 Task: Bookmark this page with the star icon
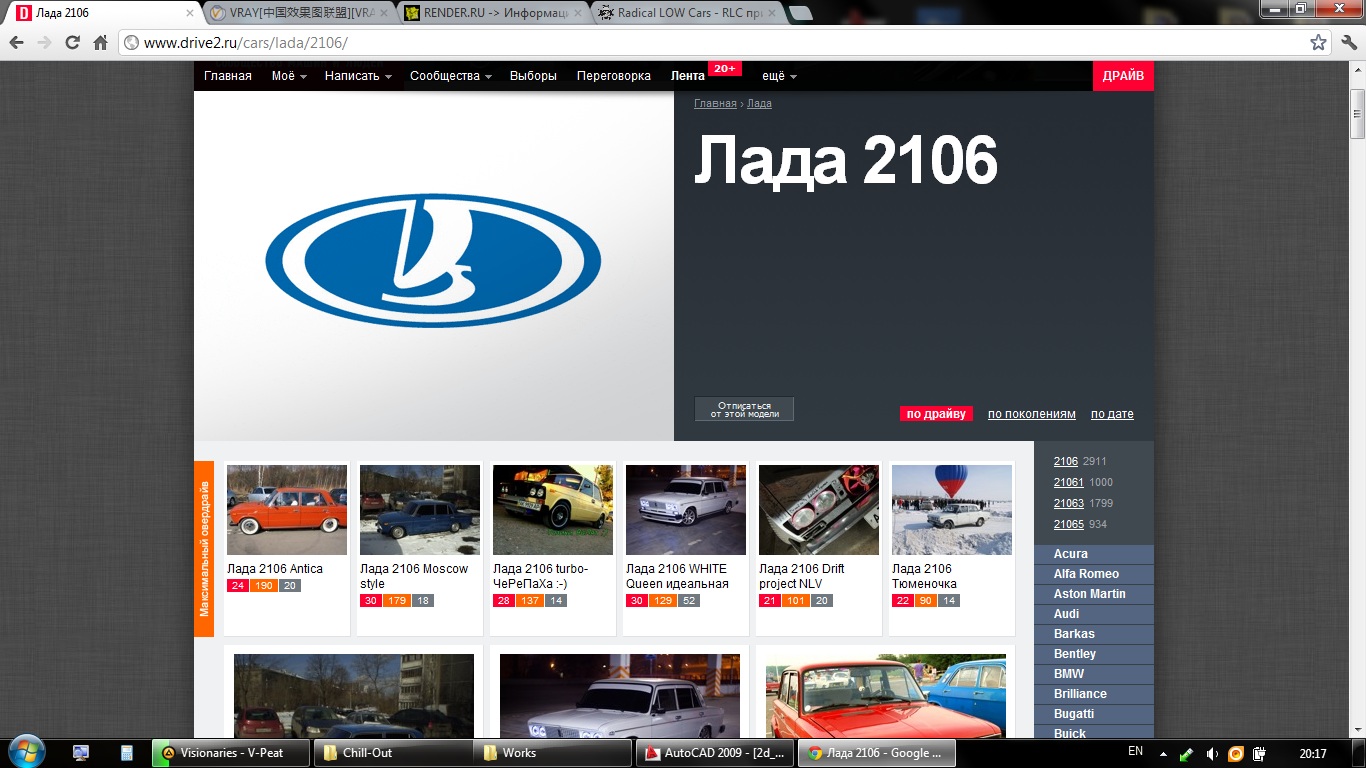(1318, 43)
